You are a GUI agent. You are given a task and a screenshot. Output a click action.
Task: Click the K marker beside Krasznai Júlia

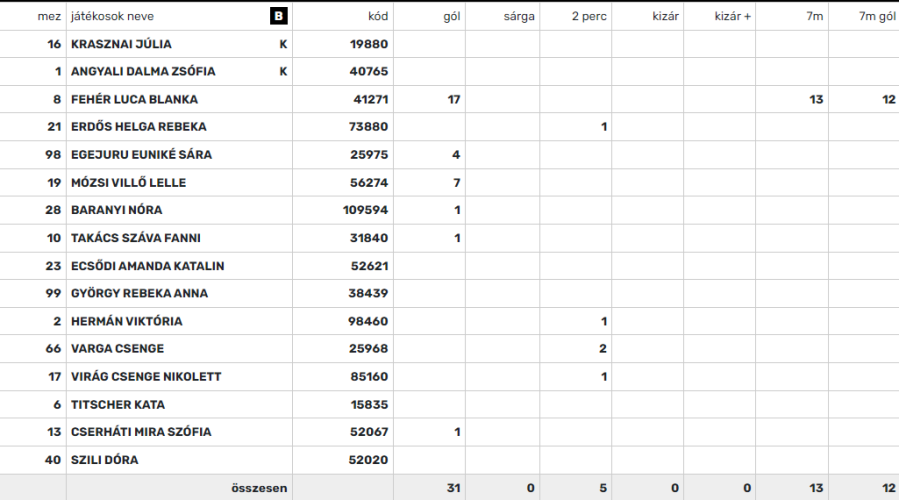pos(283,44)
